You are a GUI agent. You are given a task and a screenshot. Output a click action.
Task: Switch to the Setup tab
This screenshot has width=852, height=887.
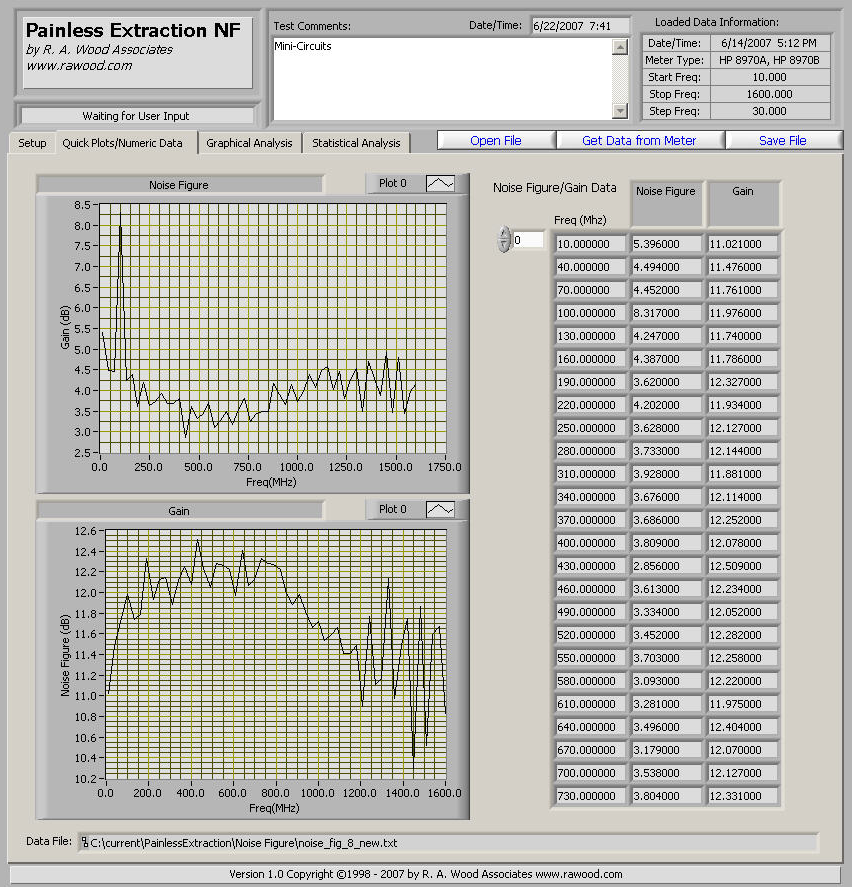pyautogui.click(x=32, y=143)
